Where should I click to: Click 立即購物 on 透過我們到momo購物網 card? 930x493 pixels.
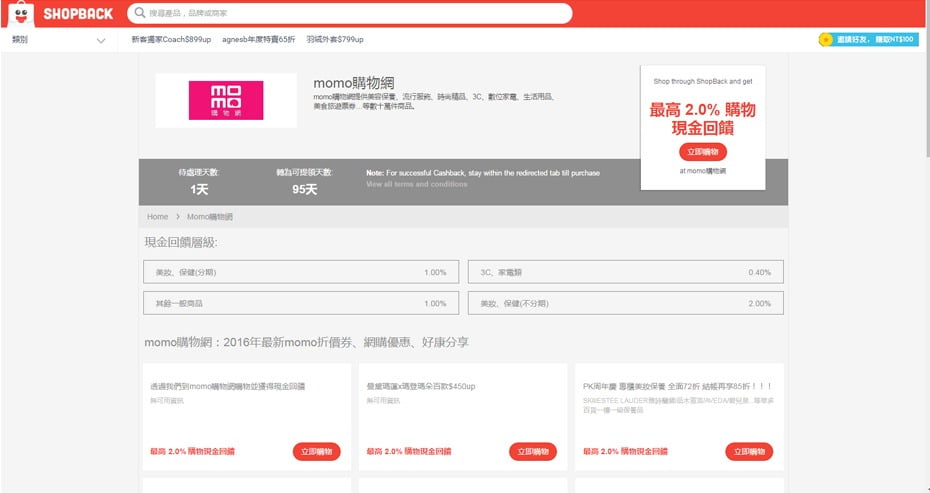click(316, 451)
